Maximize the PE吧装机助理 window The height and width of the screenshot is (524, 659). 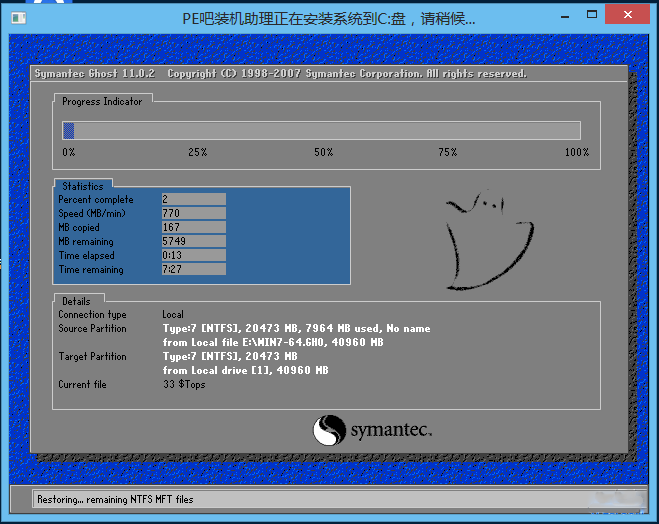[x=592, y=15]
